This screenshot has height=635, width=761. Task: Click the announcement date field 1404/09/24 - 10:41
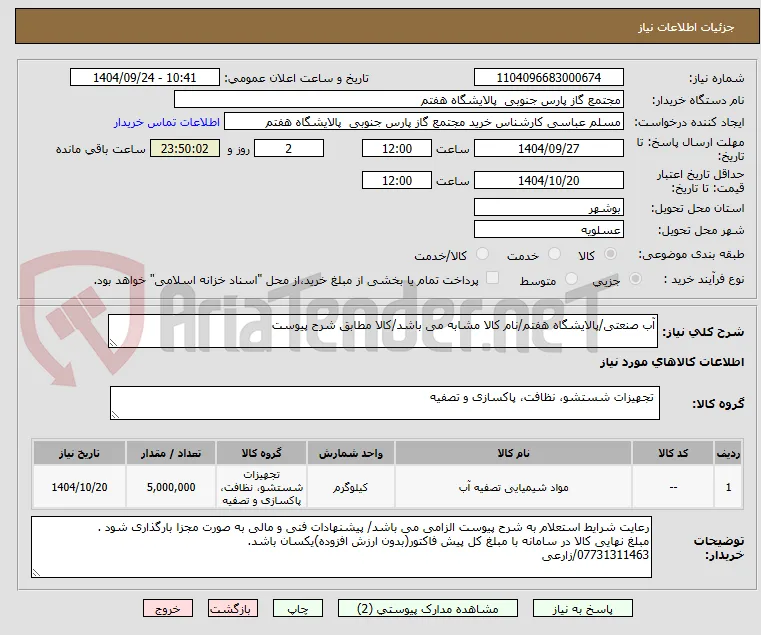(x=145, y=78)
